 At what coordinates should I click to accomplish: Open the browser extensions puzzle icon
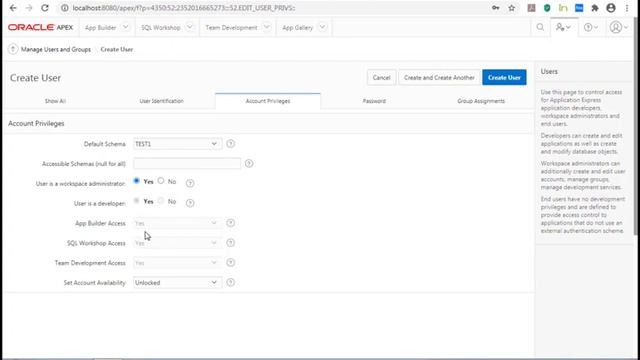tap(595, 8)
